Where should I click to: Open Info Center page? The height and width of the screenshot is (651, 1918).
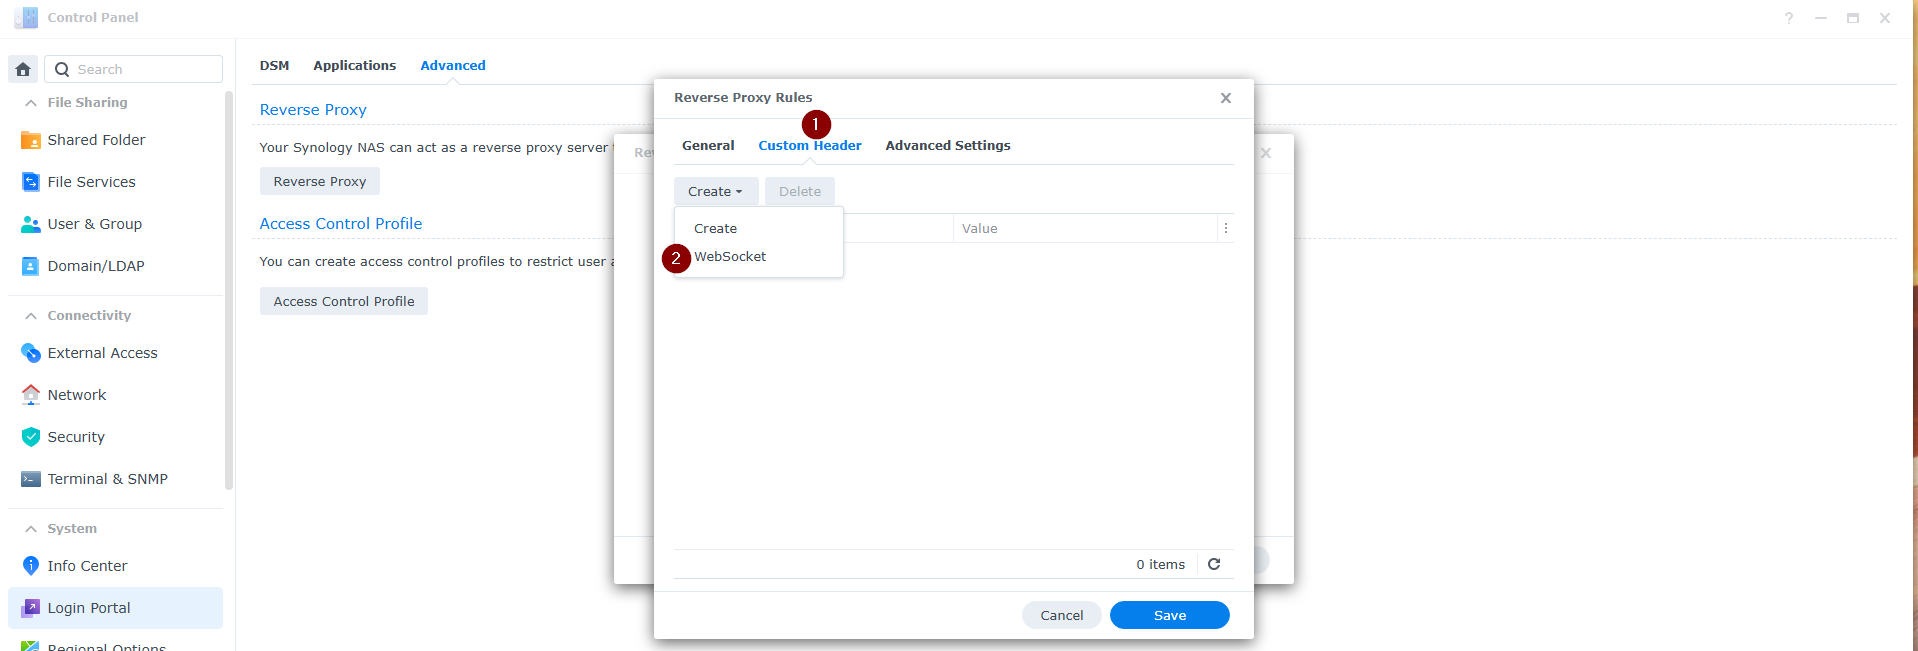pos(87,566)
